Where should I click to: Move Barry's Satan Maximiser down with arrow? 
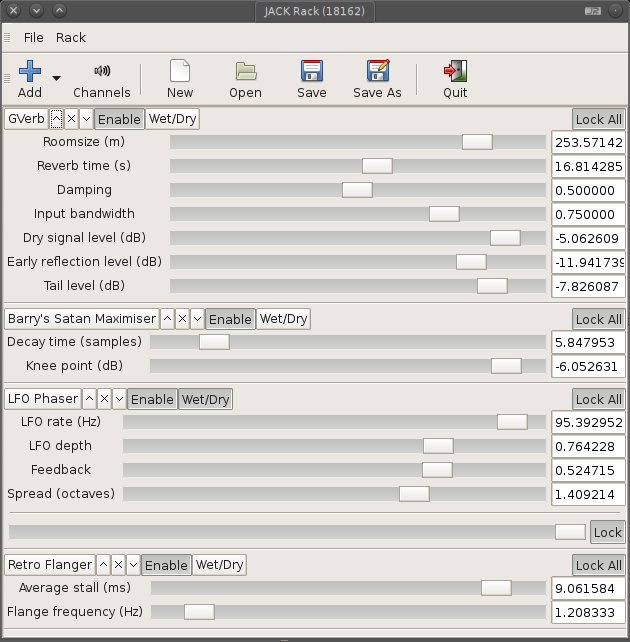[x=197, y=319]
